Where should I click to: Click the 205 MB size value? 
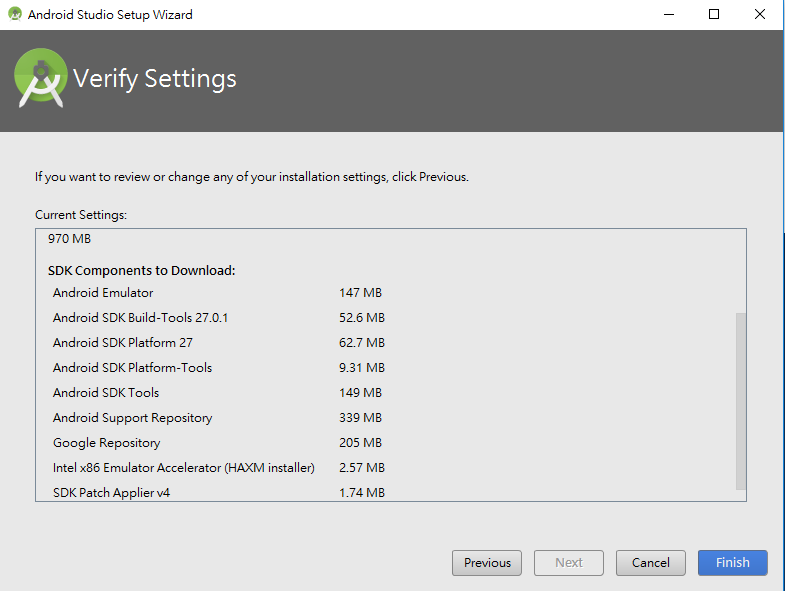pyautogui.click(x=360, y=443)
